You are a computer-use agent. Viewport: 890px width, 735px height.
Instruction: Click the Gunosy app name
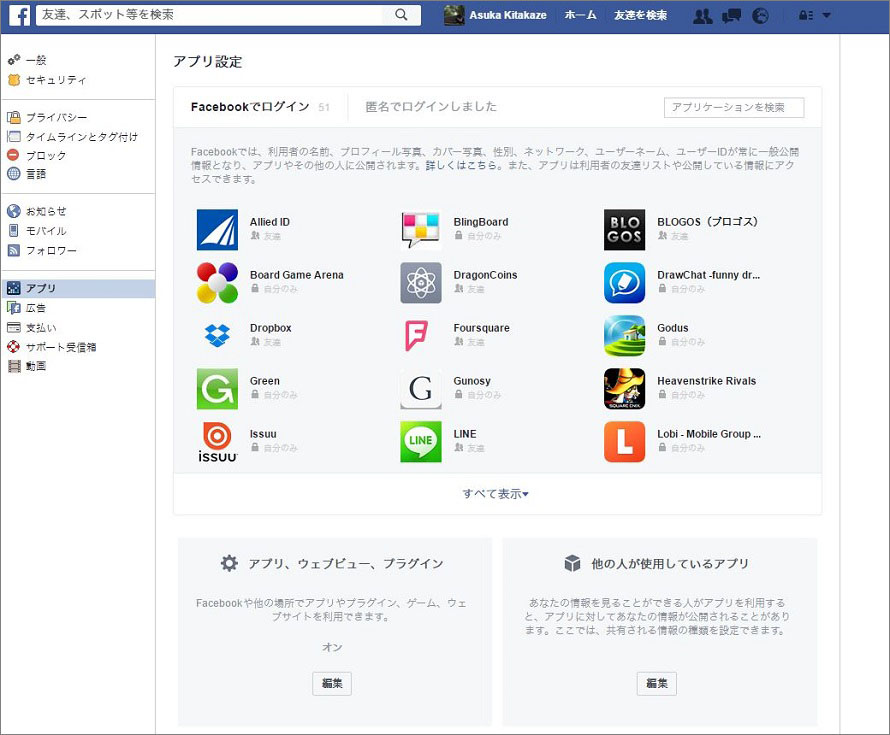(472, 381)
